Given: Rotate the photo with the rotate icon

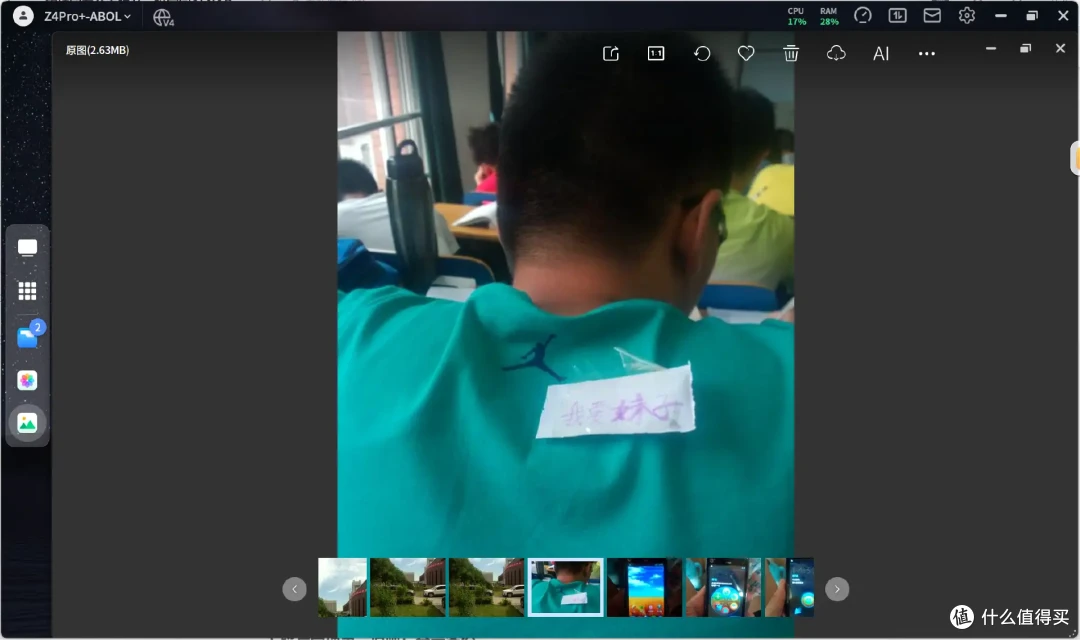Looking at the screenshot, I should click(702, 53).
